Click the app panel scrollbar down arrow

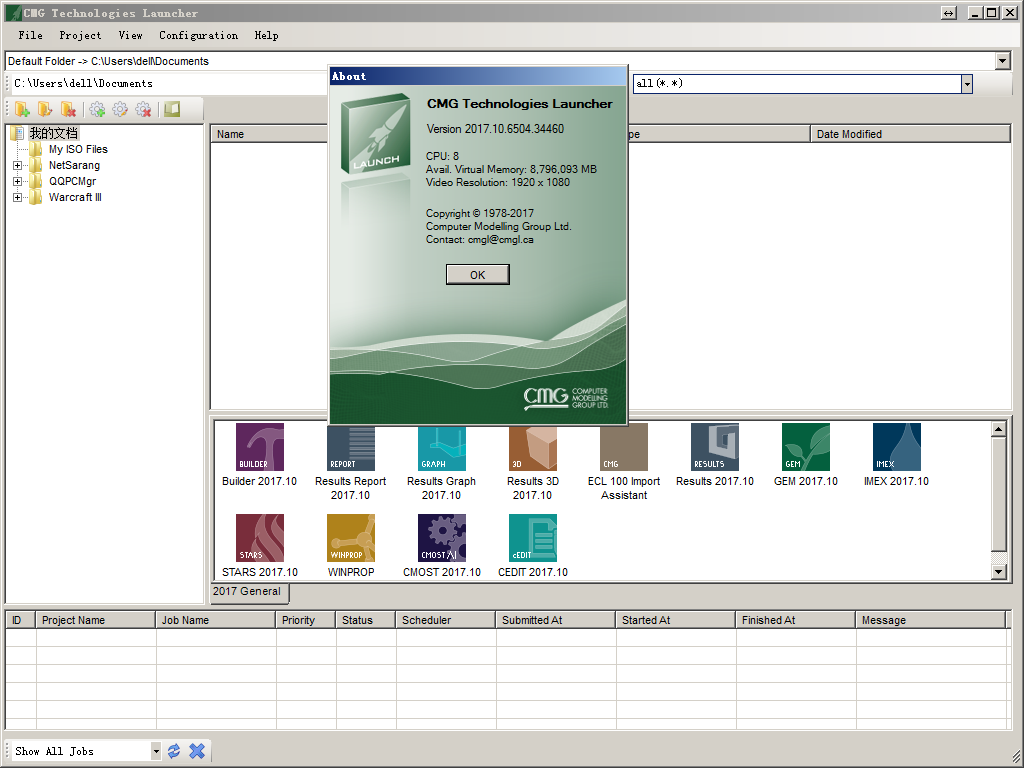point(999,572)
